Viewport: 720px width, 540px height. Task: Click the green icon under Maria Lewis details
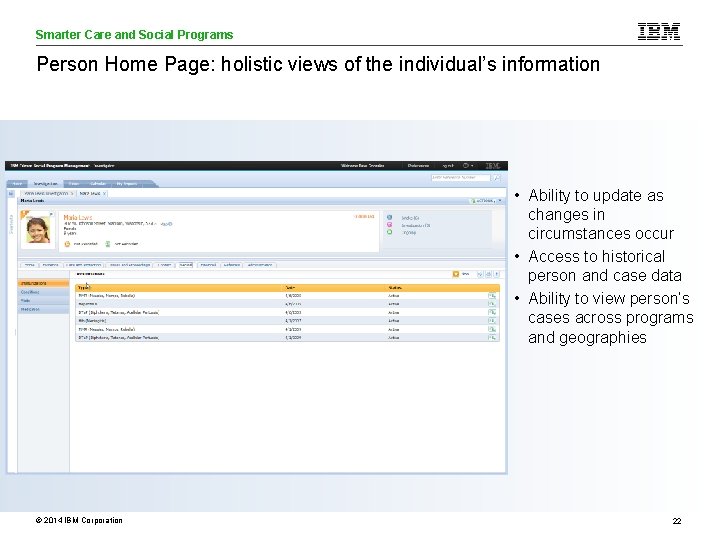click(107, 244)
